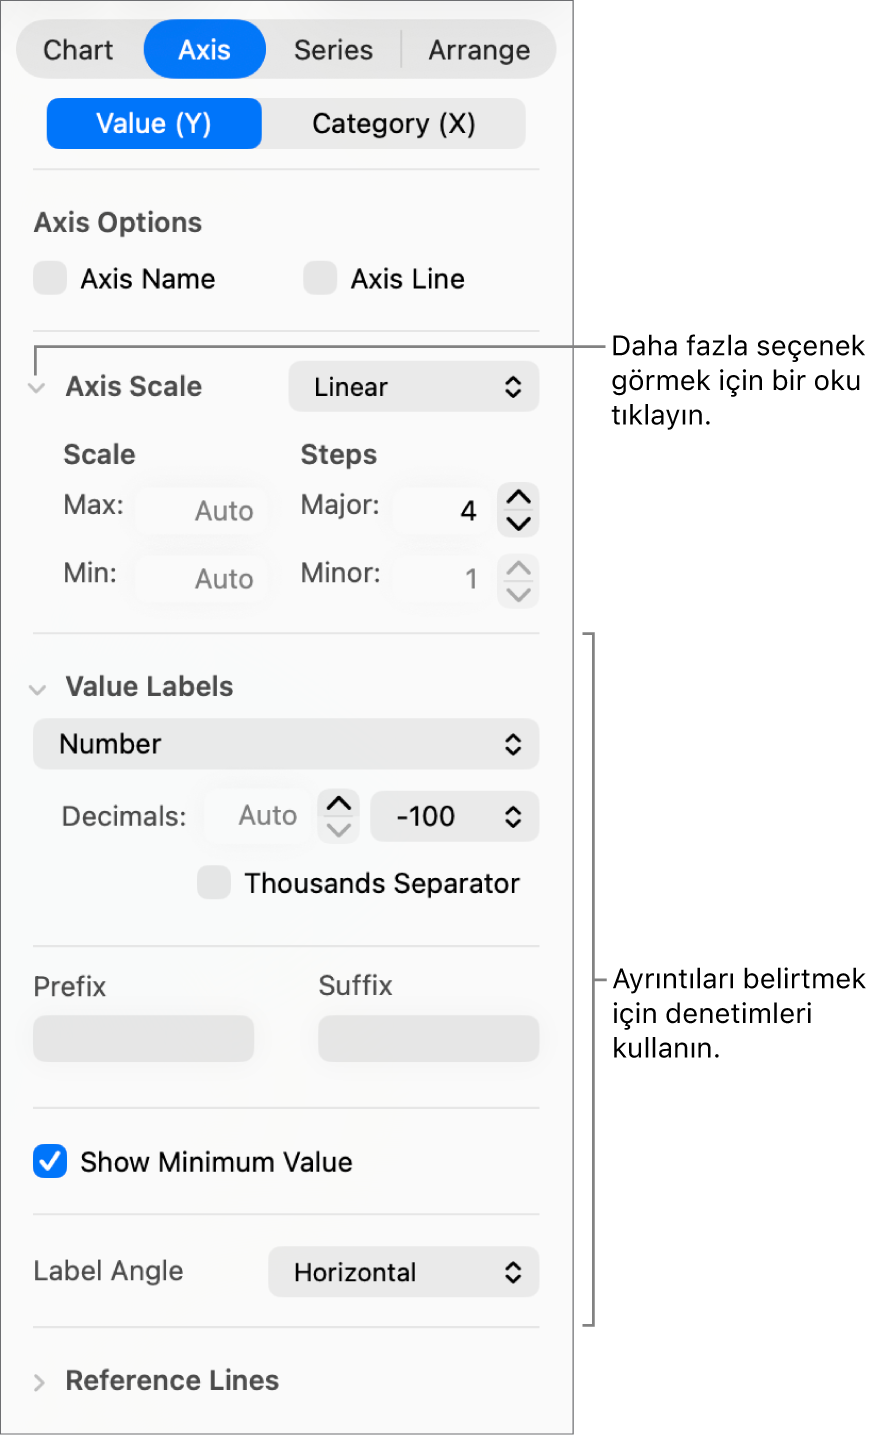The height and width of the screenshot is (1436, 878).
Task: Switch to the Chart tab
Action: (79, 50)
